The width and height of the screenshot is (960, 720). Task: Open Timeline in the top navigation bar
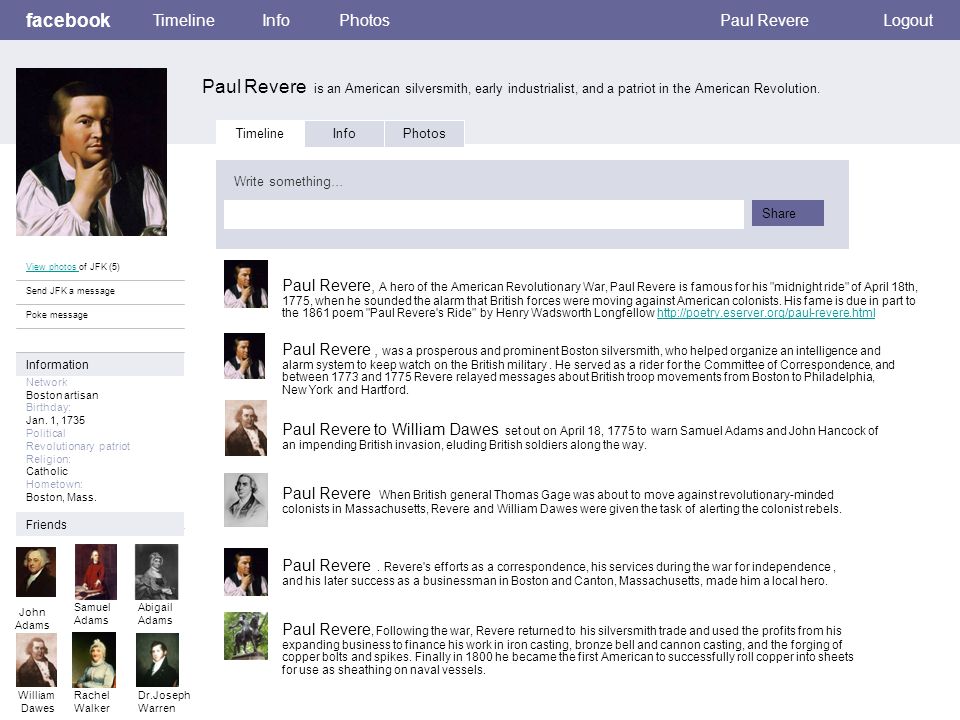click(x=184, y=20)
